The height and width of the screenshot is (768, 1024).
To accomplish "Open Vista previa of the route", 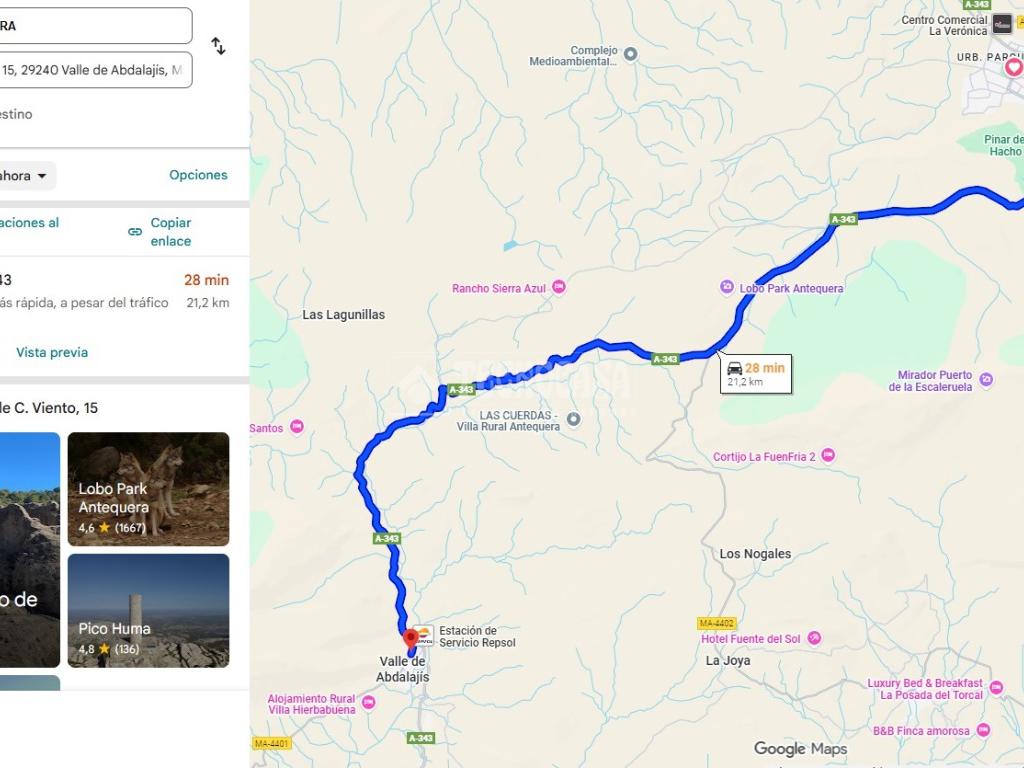I will 52,352.
